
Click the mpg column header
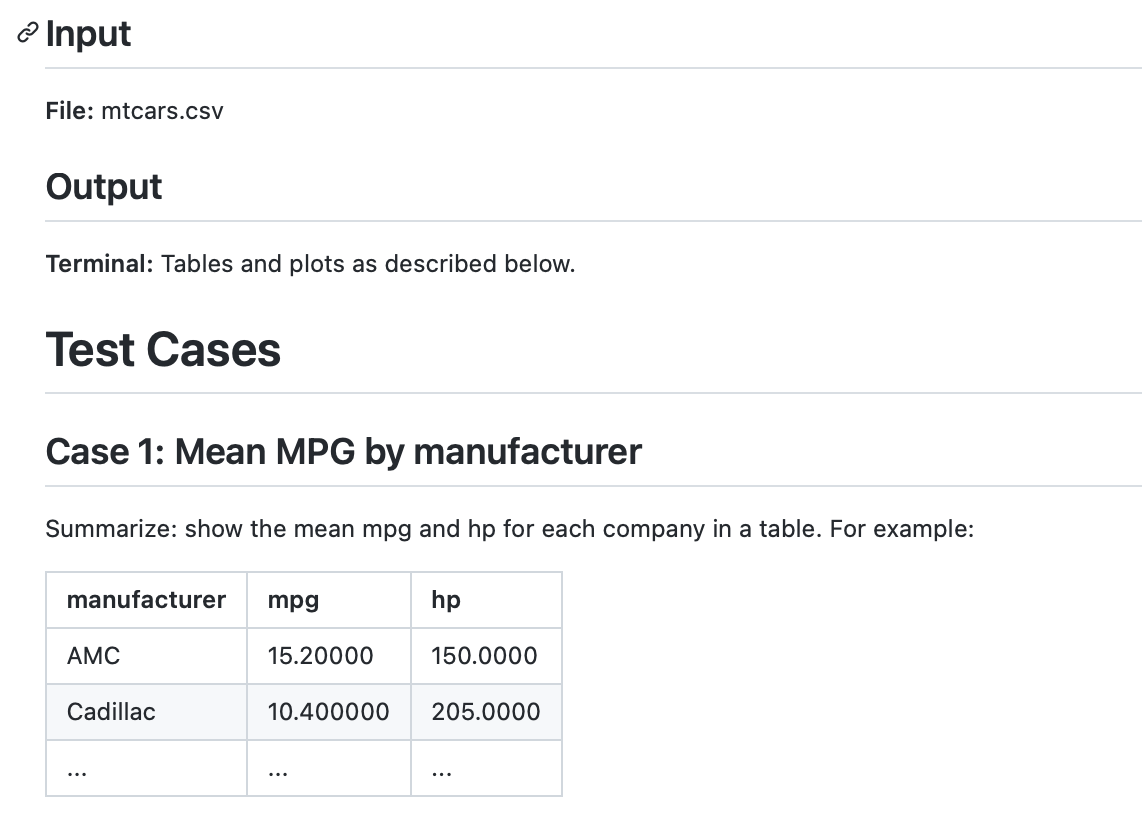point(293,600)
